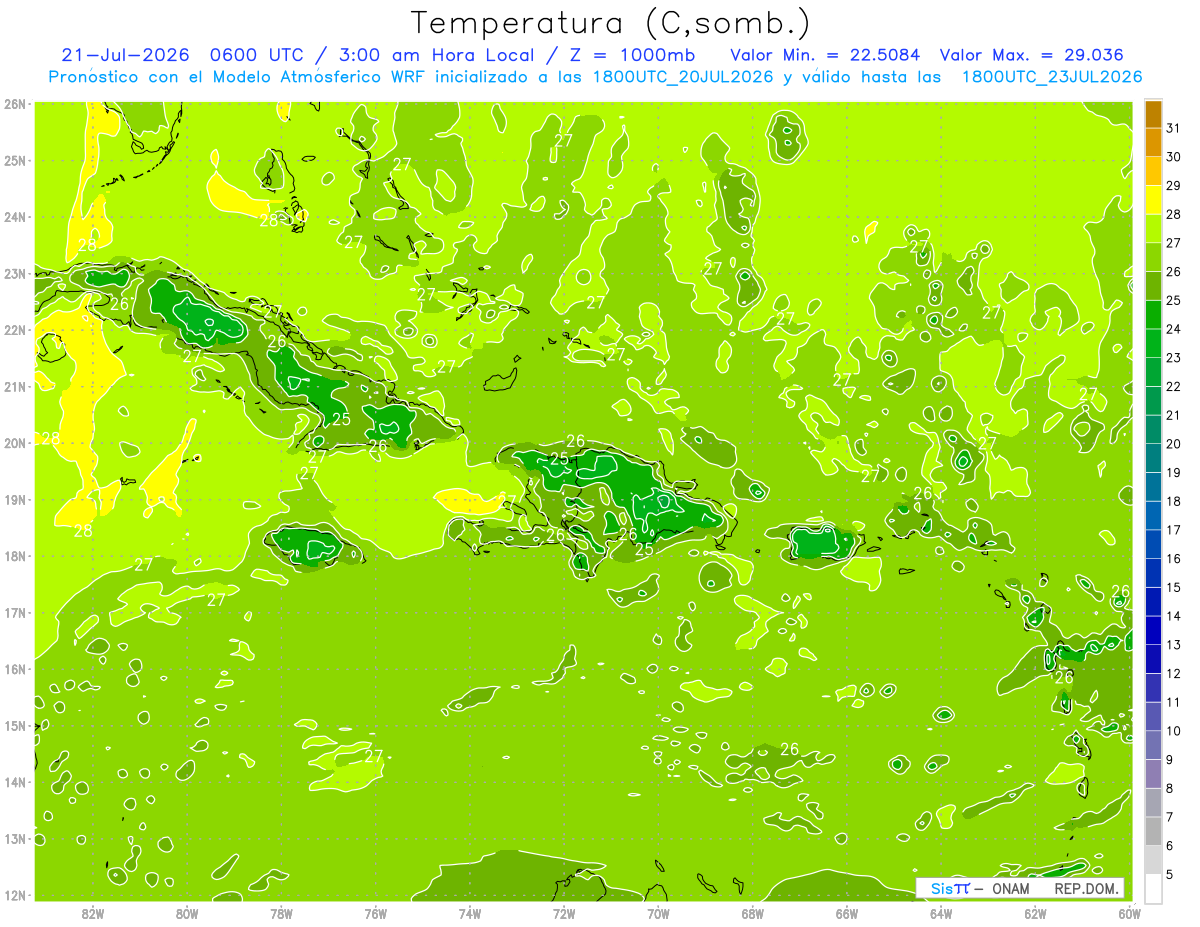The image size is (1200, 927).
Task: Click the '70W' longitude axis label
Action: click(x=658, y=913)
